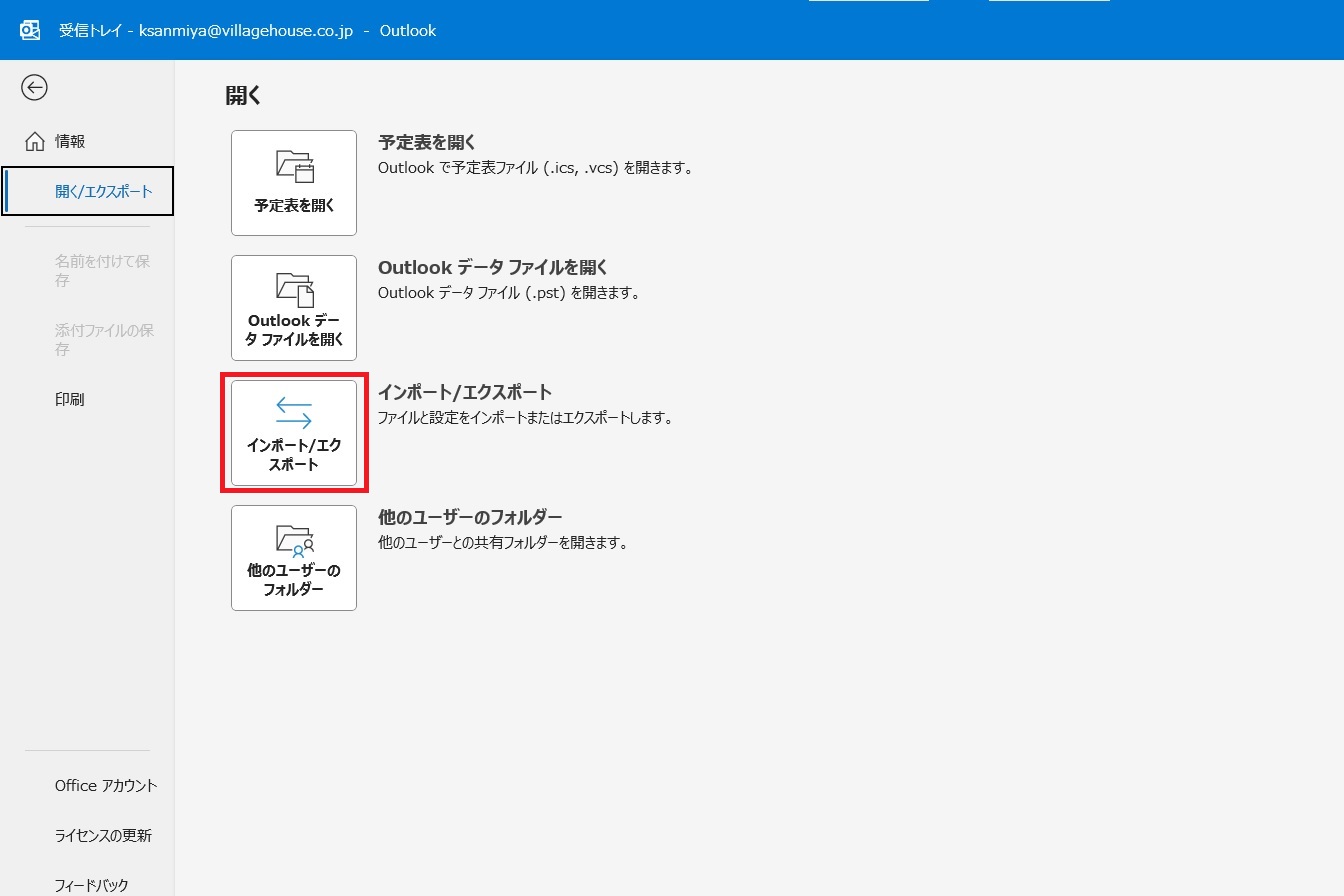Click the 他のユーザーのフォルダー heading text
The width and height of the screenshot is (1344, 896).
(x=470, y=518)
